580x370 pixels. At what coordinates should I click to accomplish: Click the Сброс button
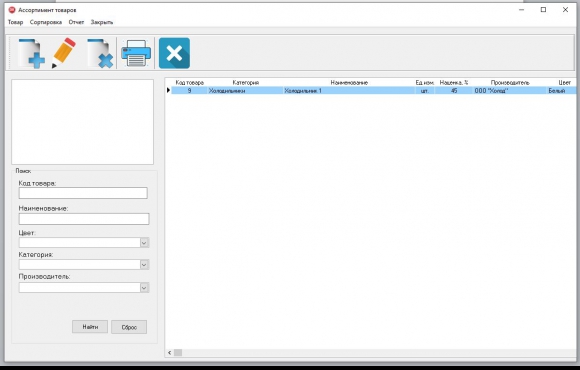(x=129, y=327)
